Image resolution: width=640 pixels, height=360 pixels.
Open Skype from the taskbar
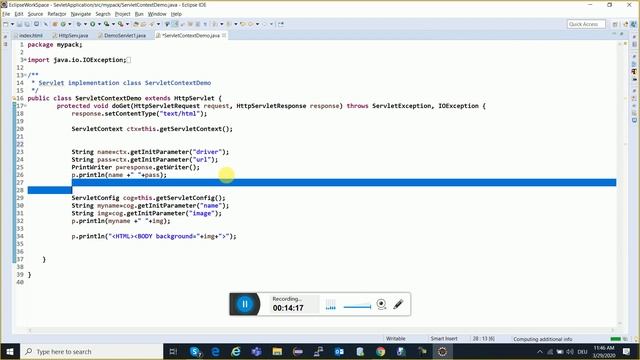[x=196, y=351]
